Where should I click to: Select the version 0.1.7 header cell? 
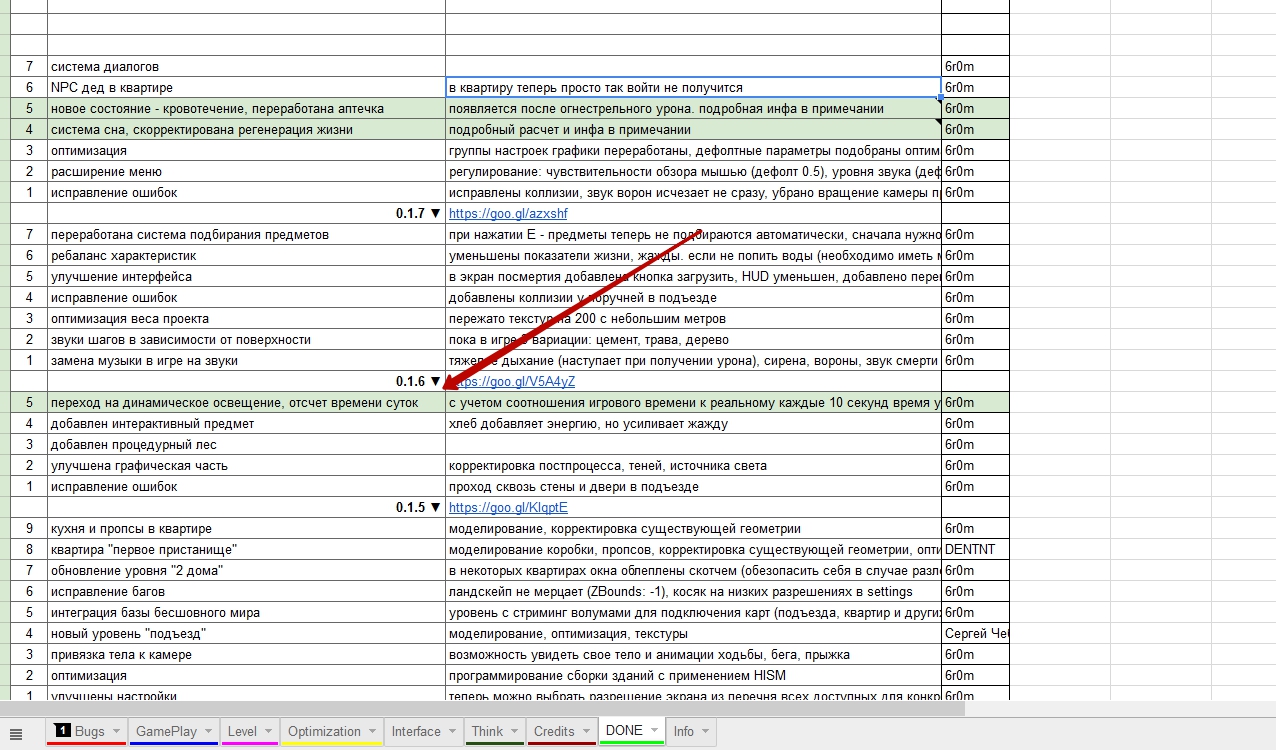tap(246, 213)
